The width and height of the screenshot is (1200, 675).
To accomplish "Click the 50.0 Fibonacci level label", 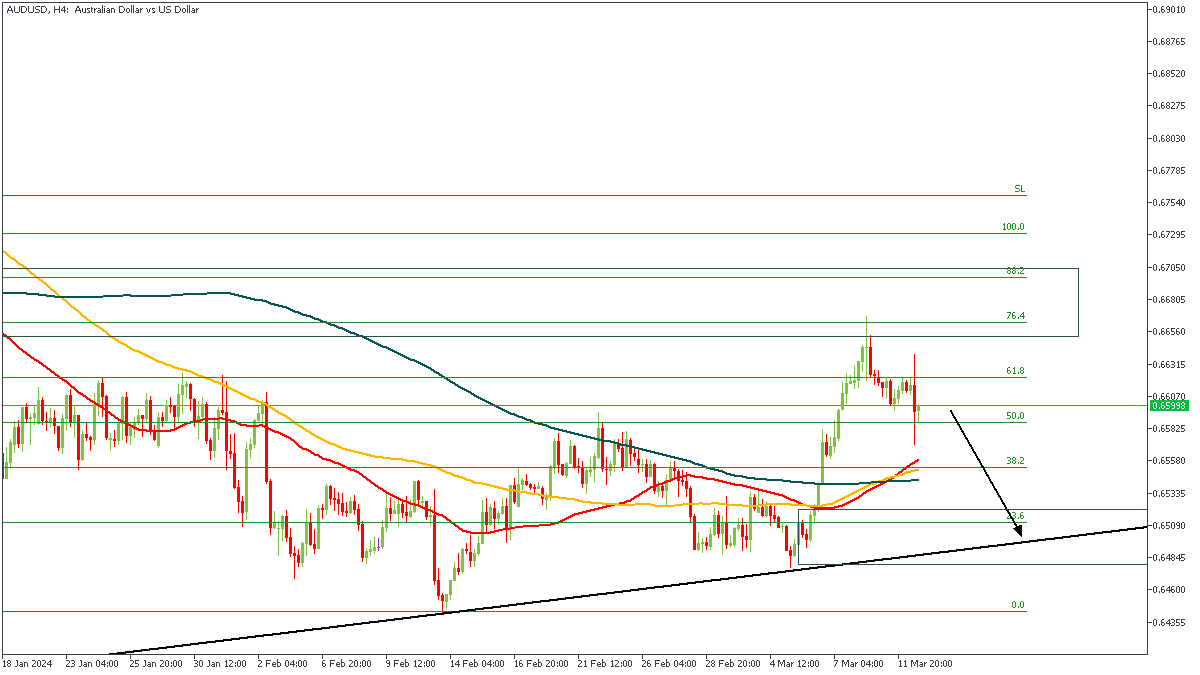I will [x=1015, y=416].
